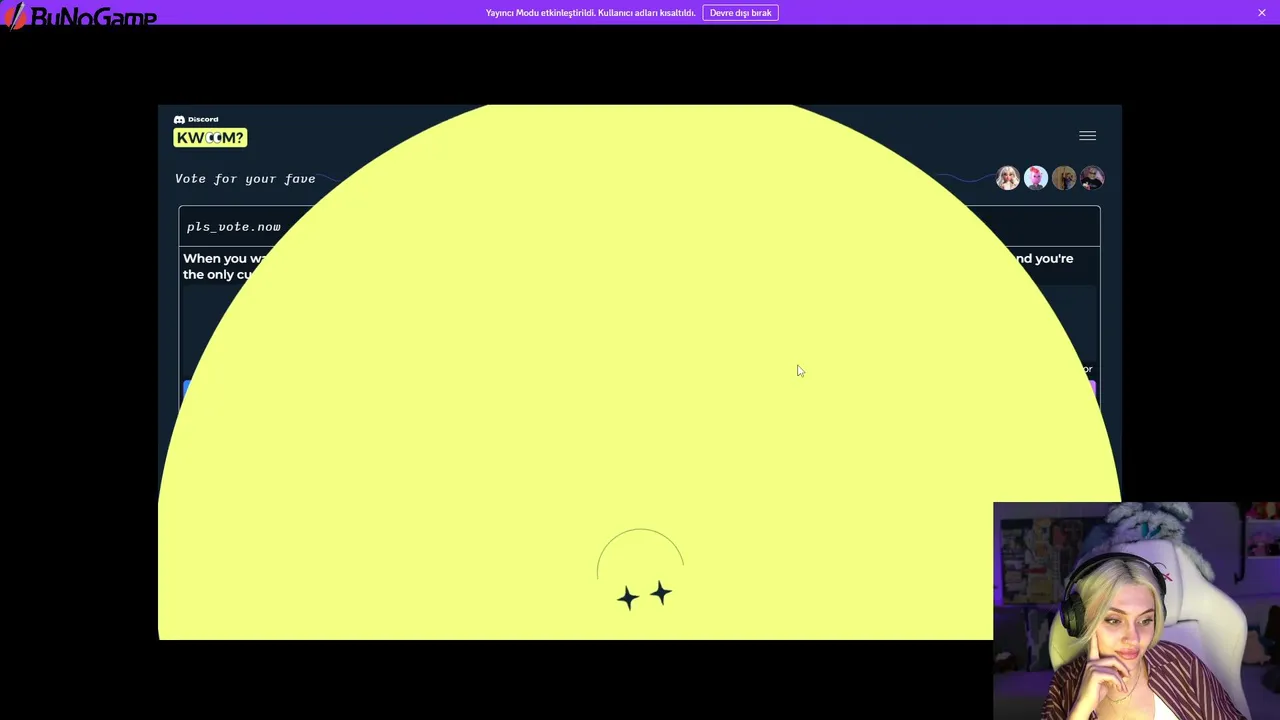Viewport: 1280px width, 720px height.
Task: Dismiss the purple streamer mode banner
Action: tap(1262, 13)
